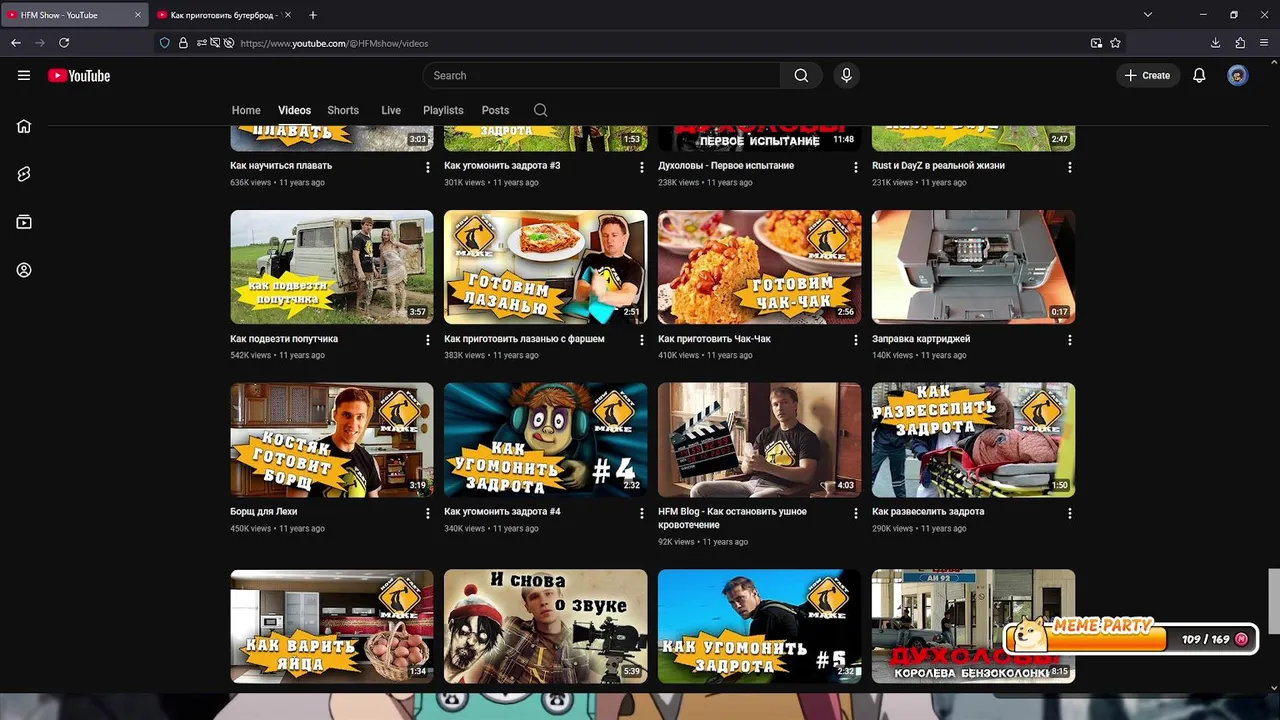Click the channel search magnifier icon
1280x720 pixels.
point(540,110)
